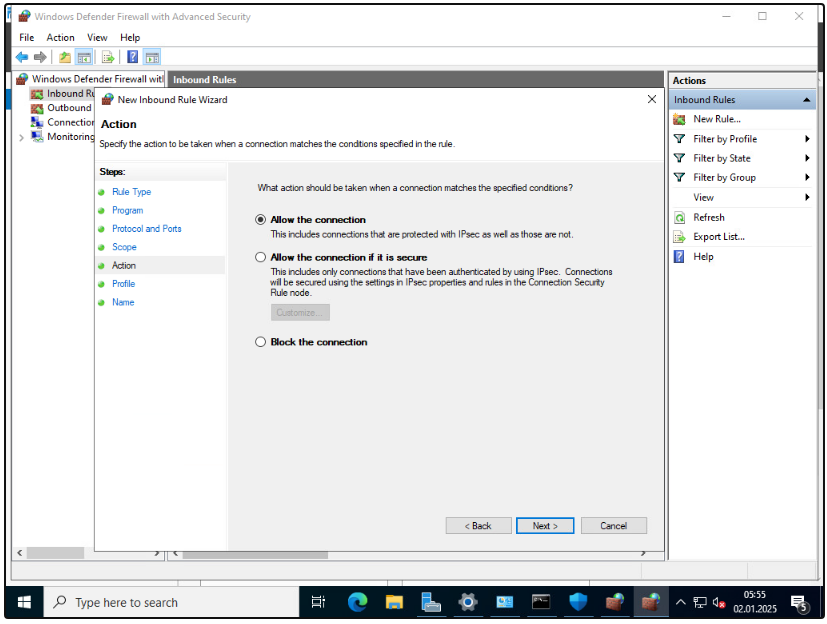Screen dimensions: 827x624
Task: Open the File menu
Action: pos(26,37)
